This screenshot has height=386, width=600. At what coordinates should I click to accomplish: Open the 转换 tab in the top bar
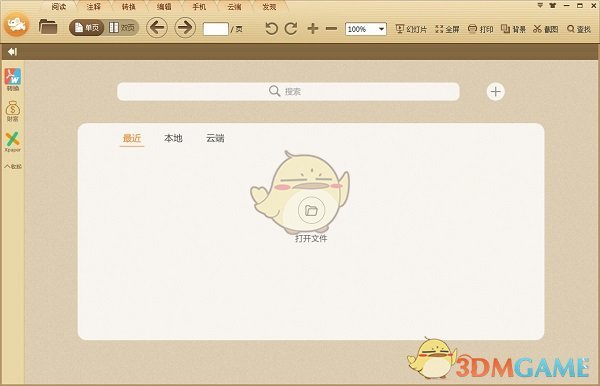coord(129,7)
